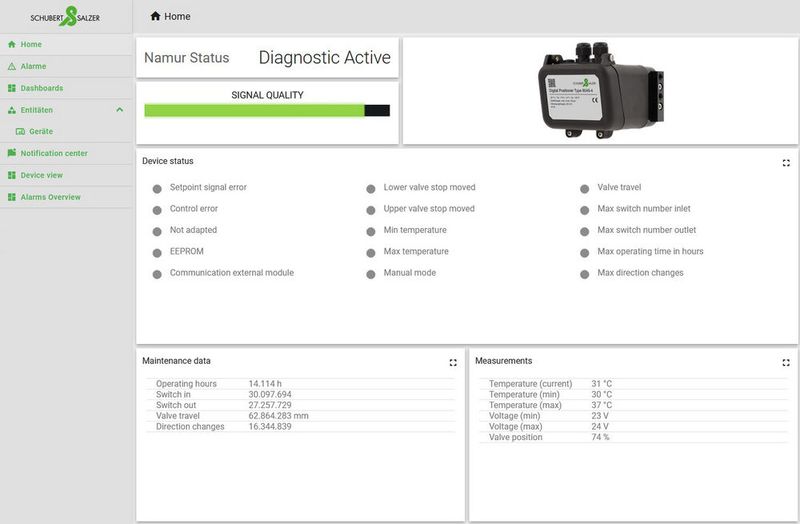Click the Switch in value 30.097.694
This screenshot has height=524, width=800.
click(270, 394)
